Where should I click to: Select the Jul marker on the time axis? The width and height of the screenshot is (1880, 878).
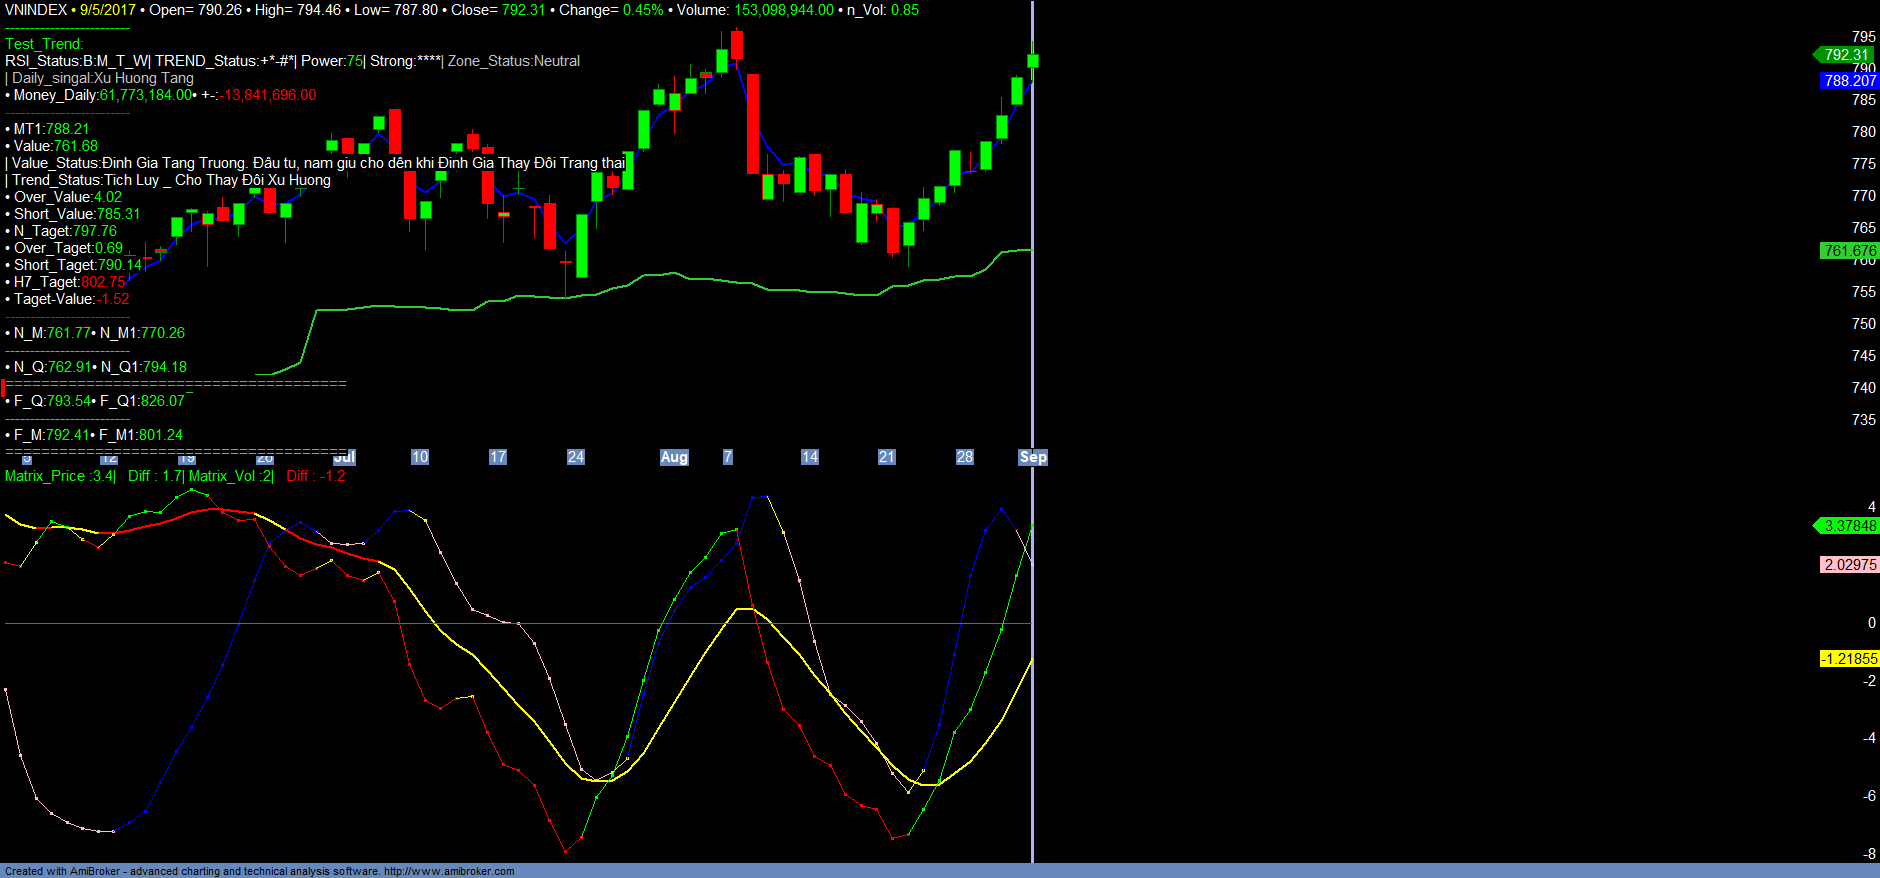click(x=345, y=457)
